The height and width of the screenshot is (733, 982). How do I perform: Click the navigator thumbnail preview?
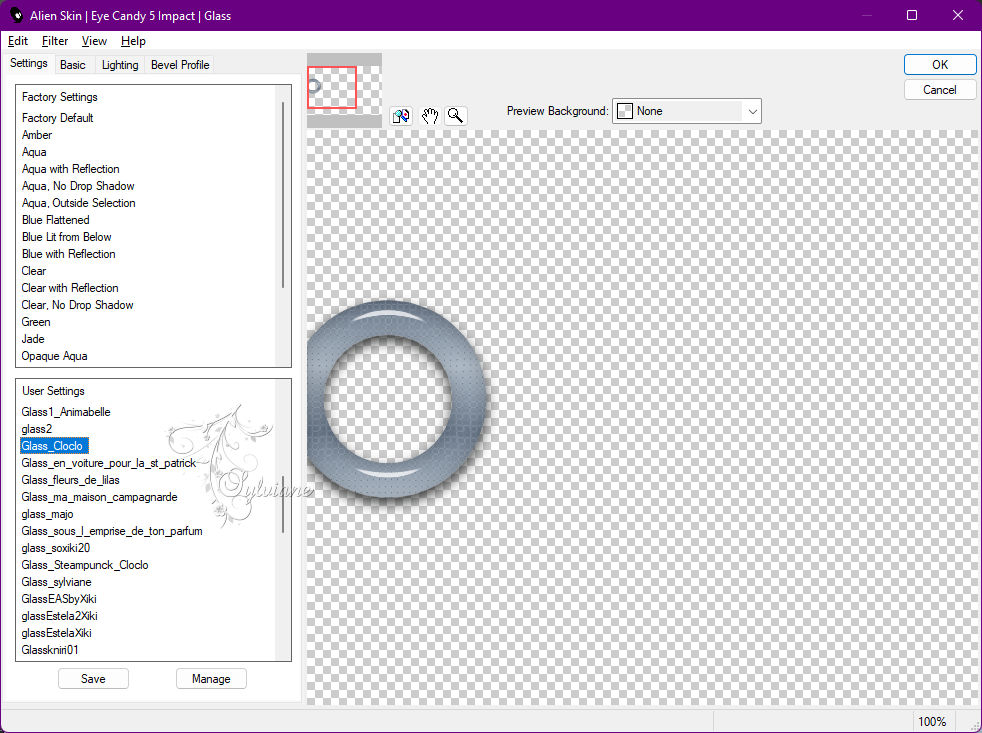(344, 90)
